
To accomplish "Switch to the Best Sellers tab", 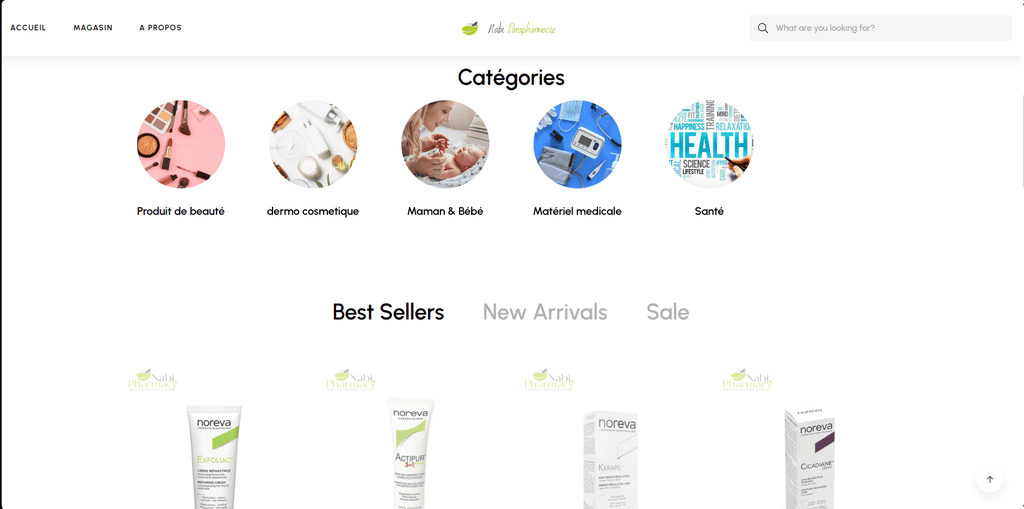I will point(388,312).
